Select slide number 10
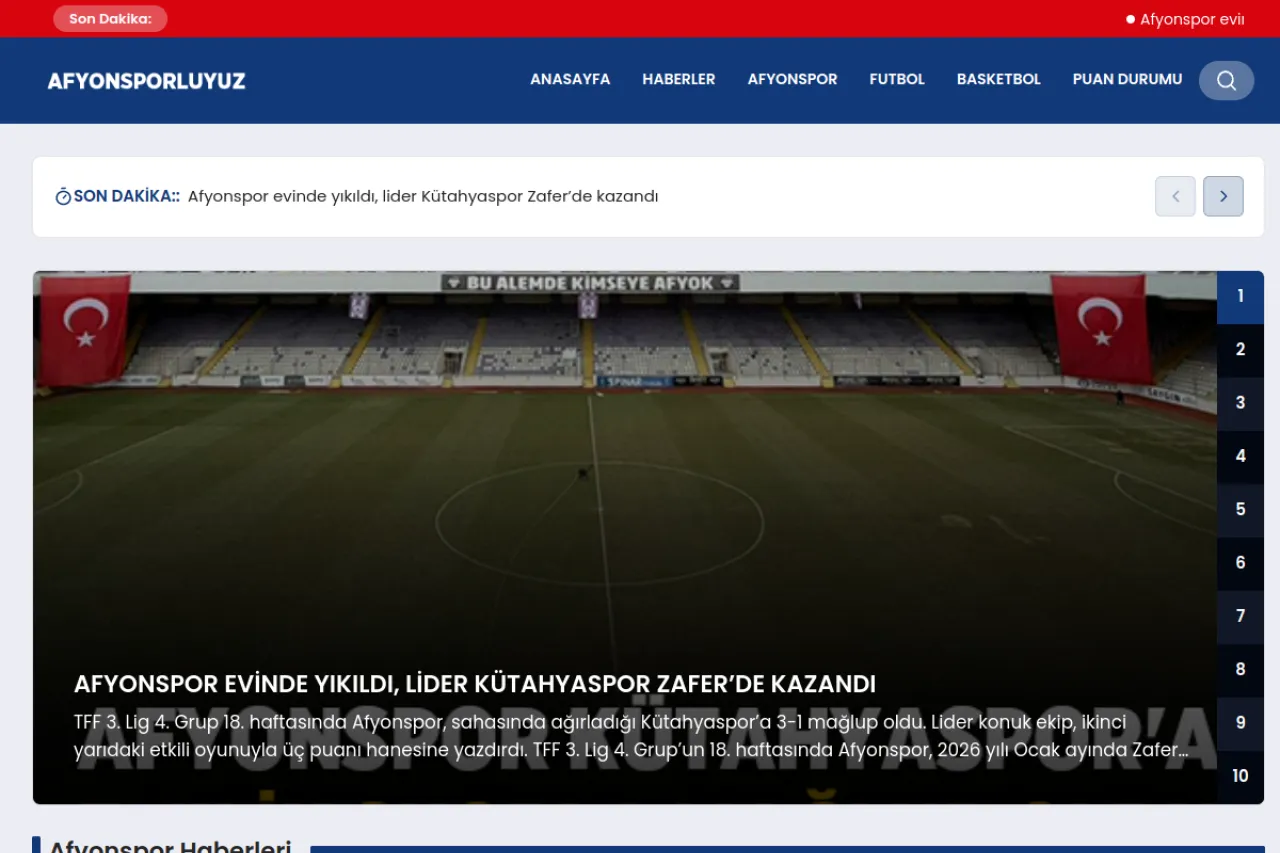This screenshot has width=1280, height=853. (x=1240, y=776)
